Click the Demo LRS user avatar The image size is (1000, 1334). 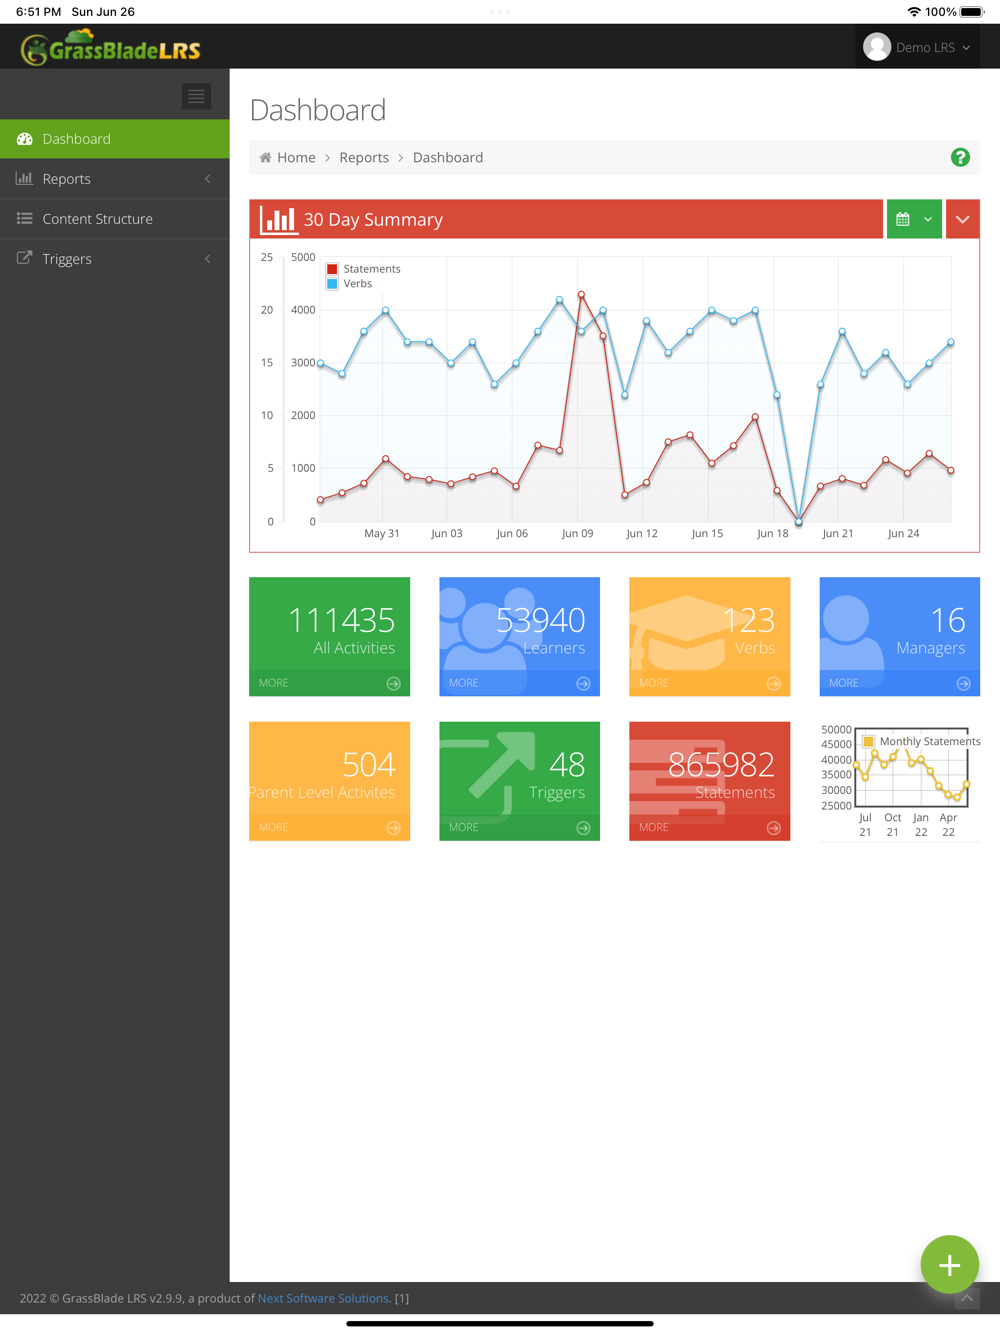coord(877,47)
